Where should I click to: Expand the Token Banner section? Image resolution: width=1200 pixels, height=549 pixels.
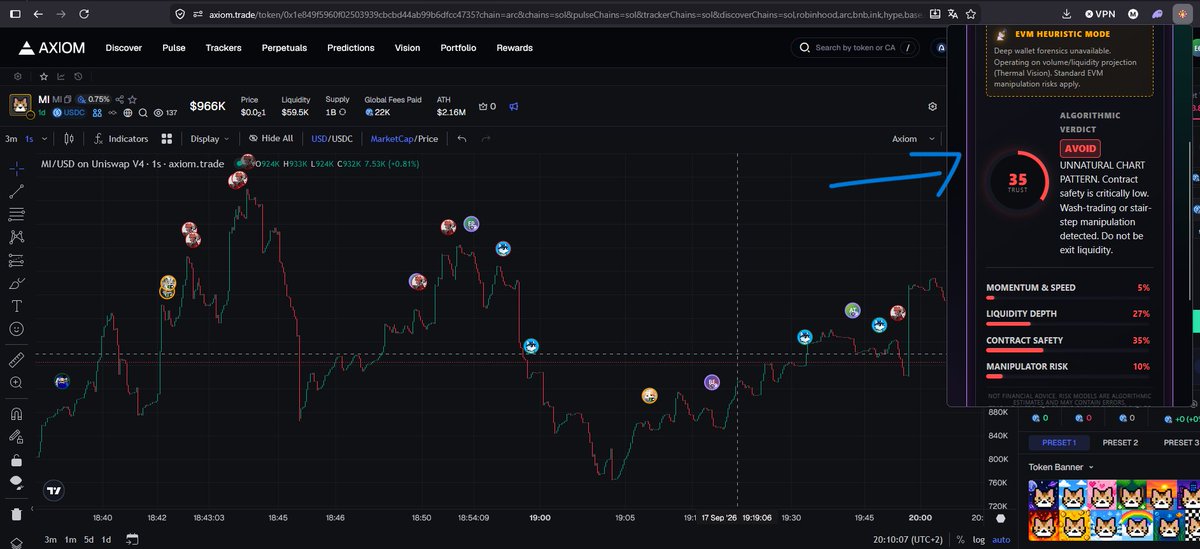(x=1062, y=467)
